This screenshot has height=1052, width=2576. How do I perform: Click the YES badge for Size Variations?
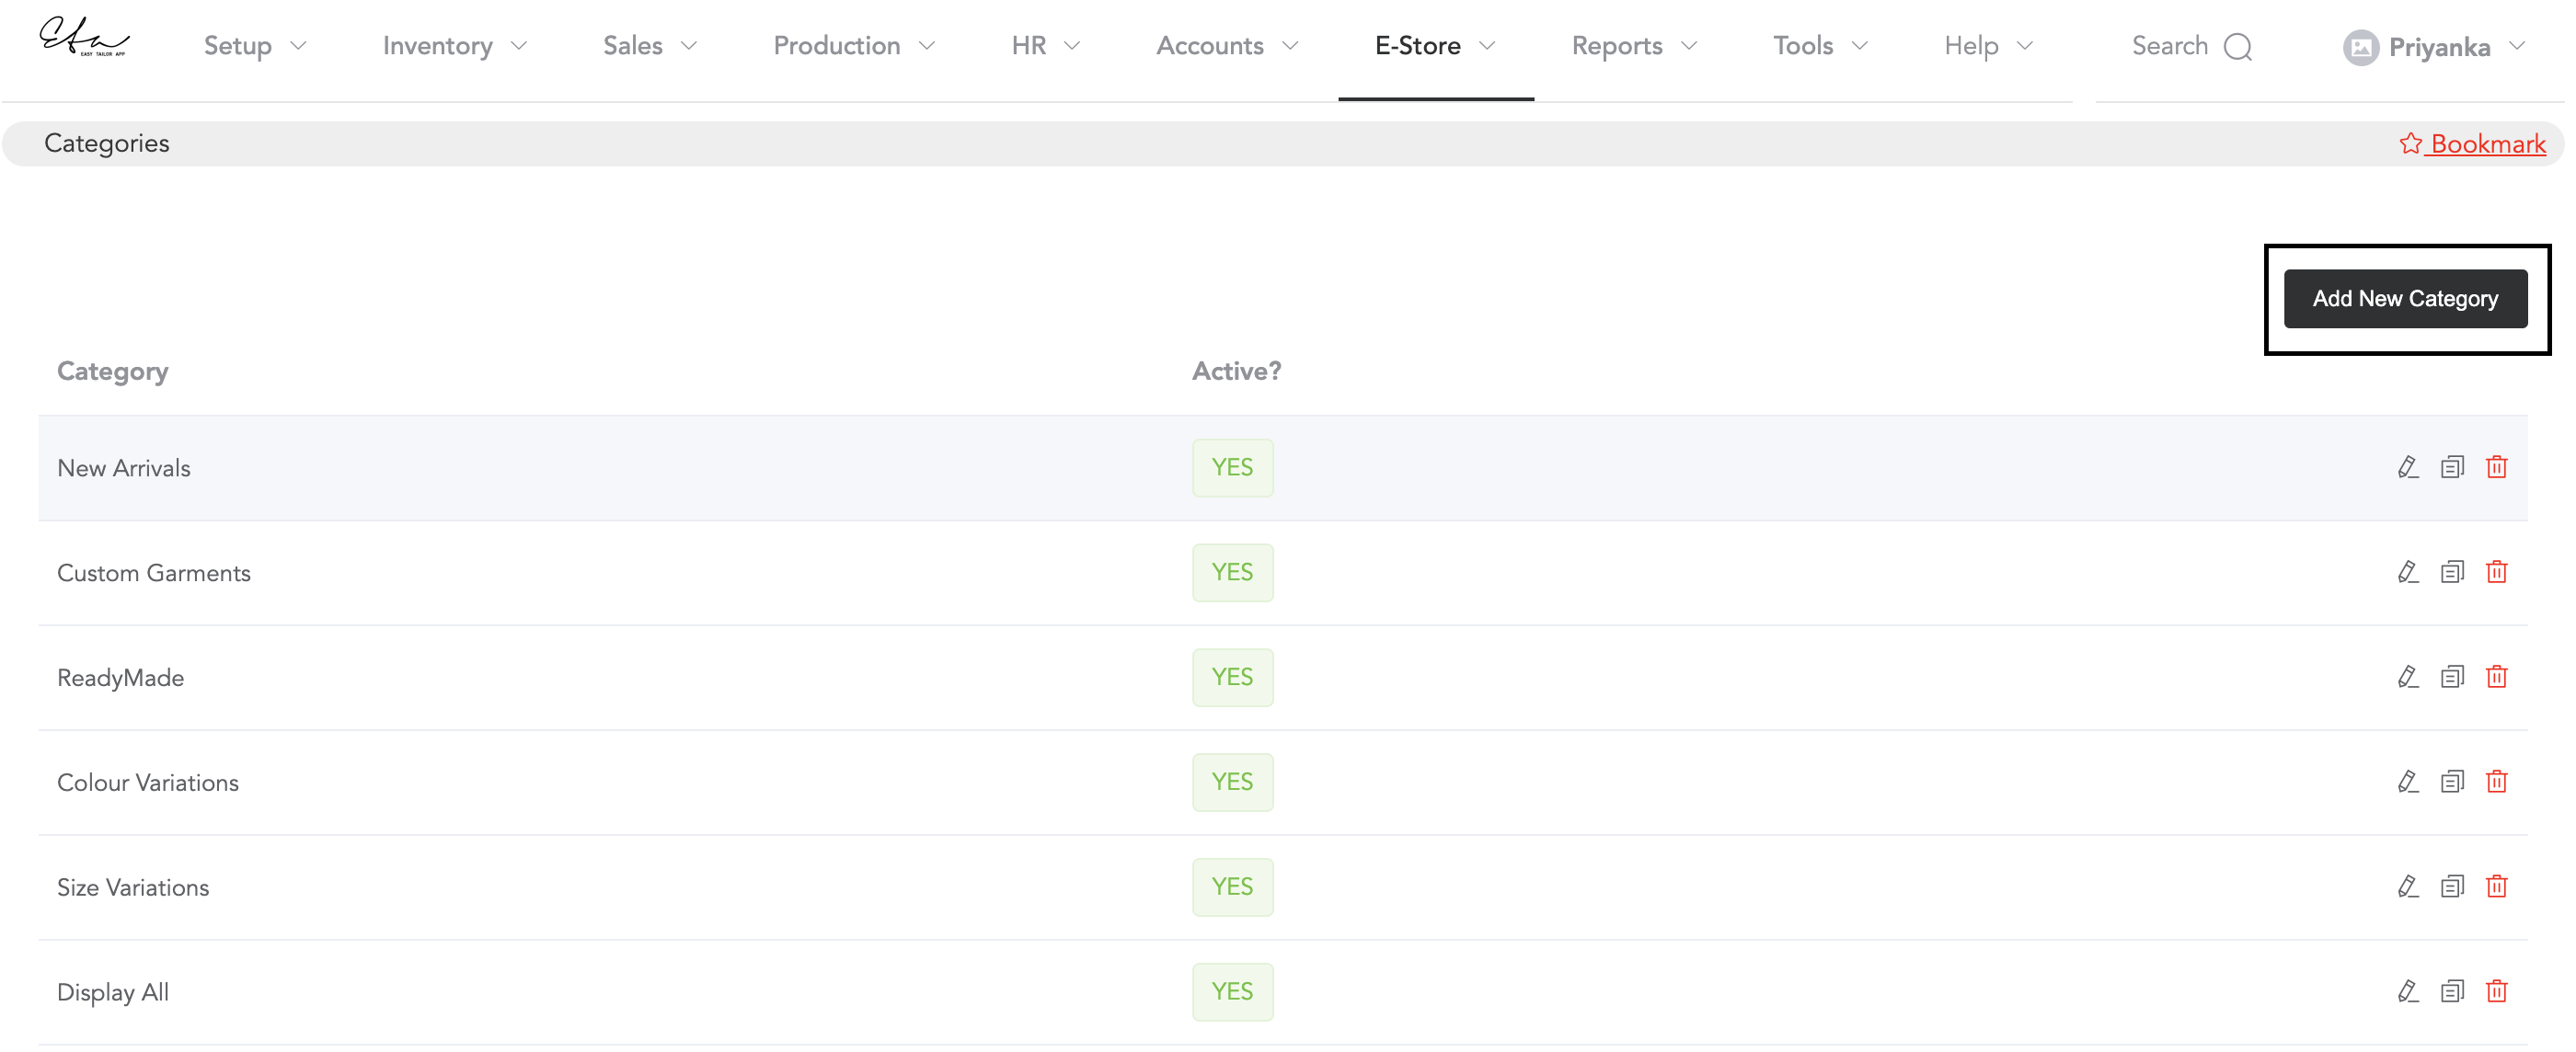[x=1232, y=887]
